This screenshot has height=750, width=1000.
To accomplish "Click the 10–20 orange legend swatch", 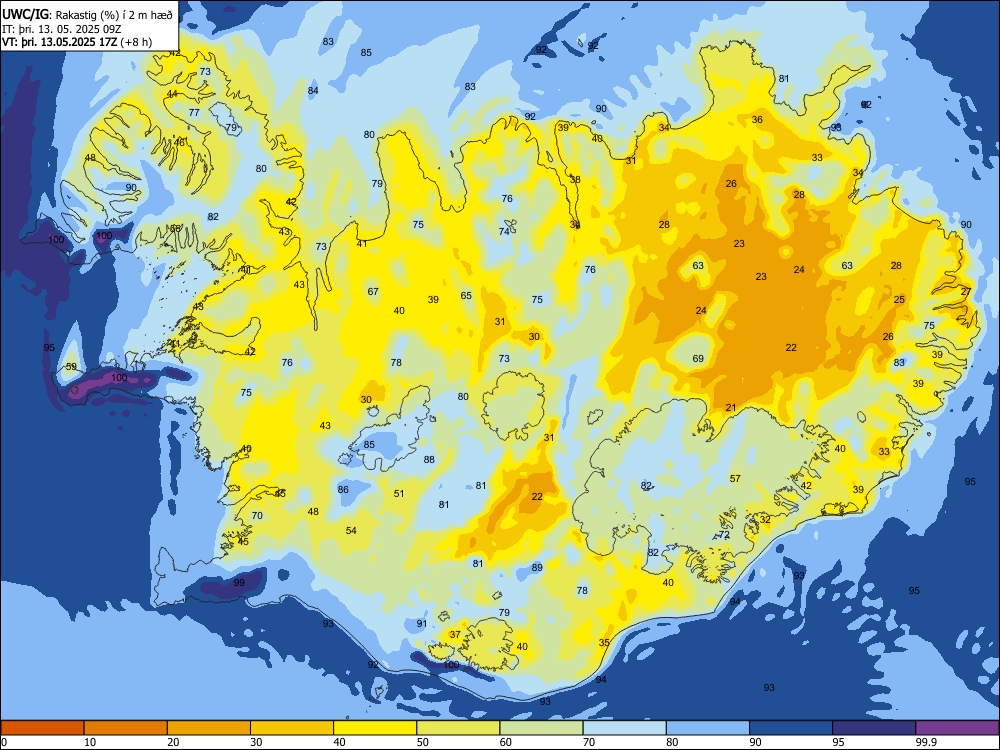I will tap(126, 728).
